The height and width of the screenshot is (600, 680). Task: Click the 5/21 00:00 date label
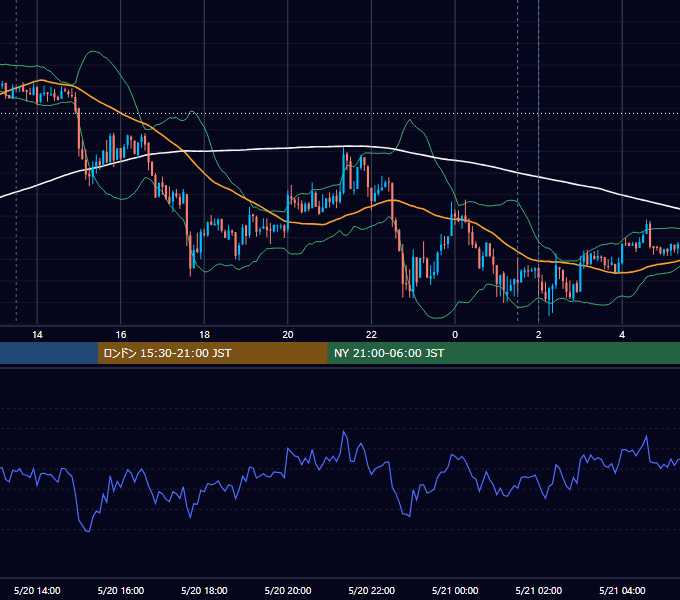point(455,590)
